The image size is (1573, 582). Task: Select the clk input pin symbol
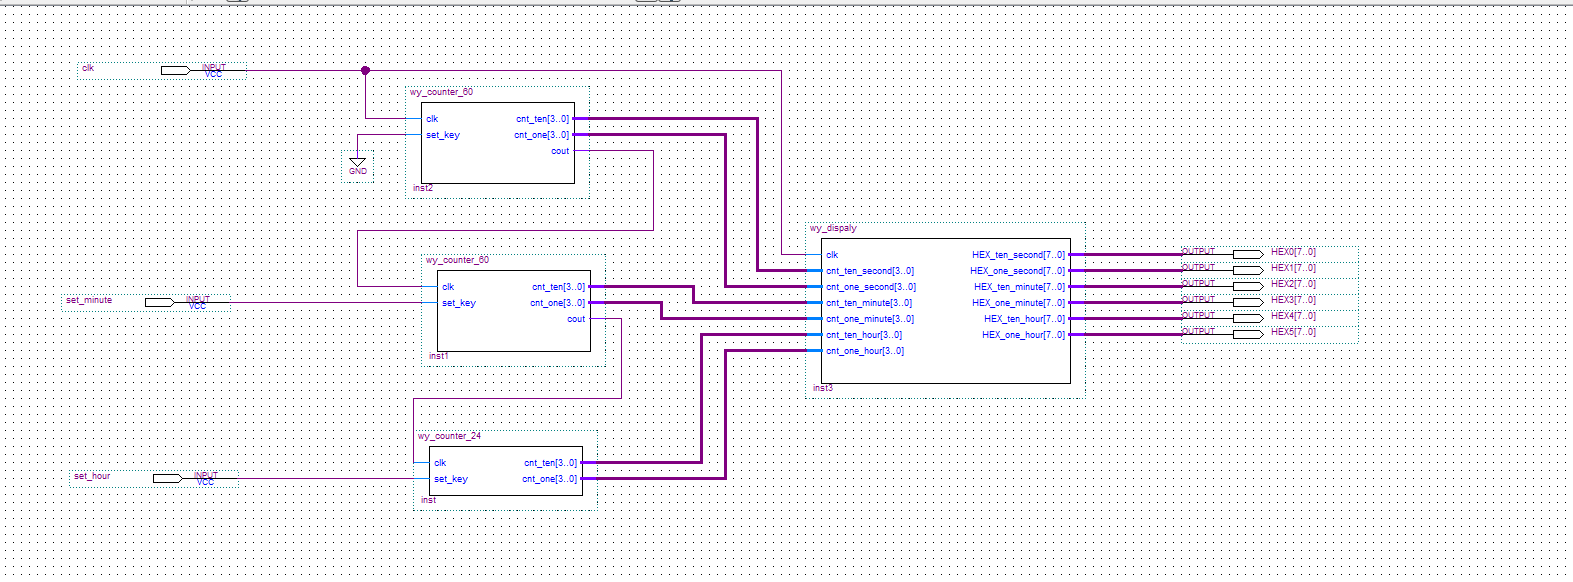coord(175,70)
